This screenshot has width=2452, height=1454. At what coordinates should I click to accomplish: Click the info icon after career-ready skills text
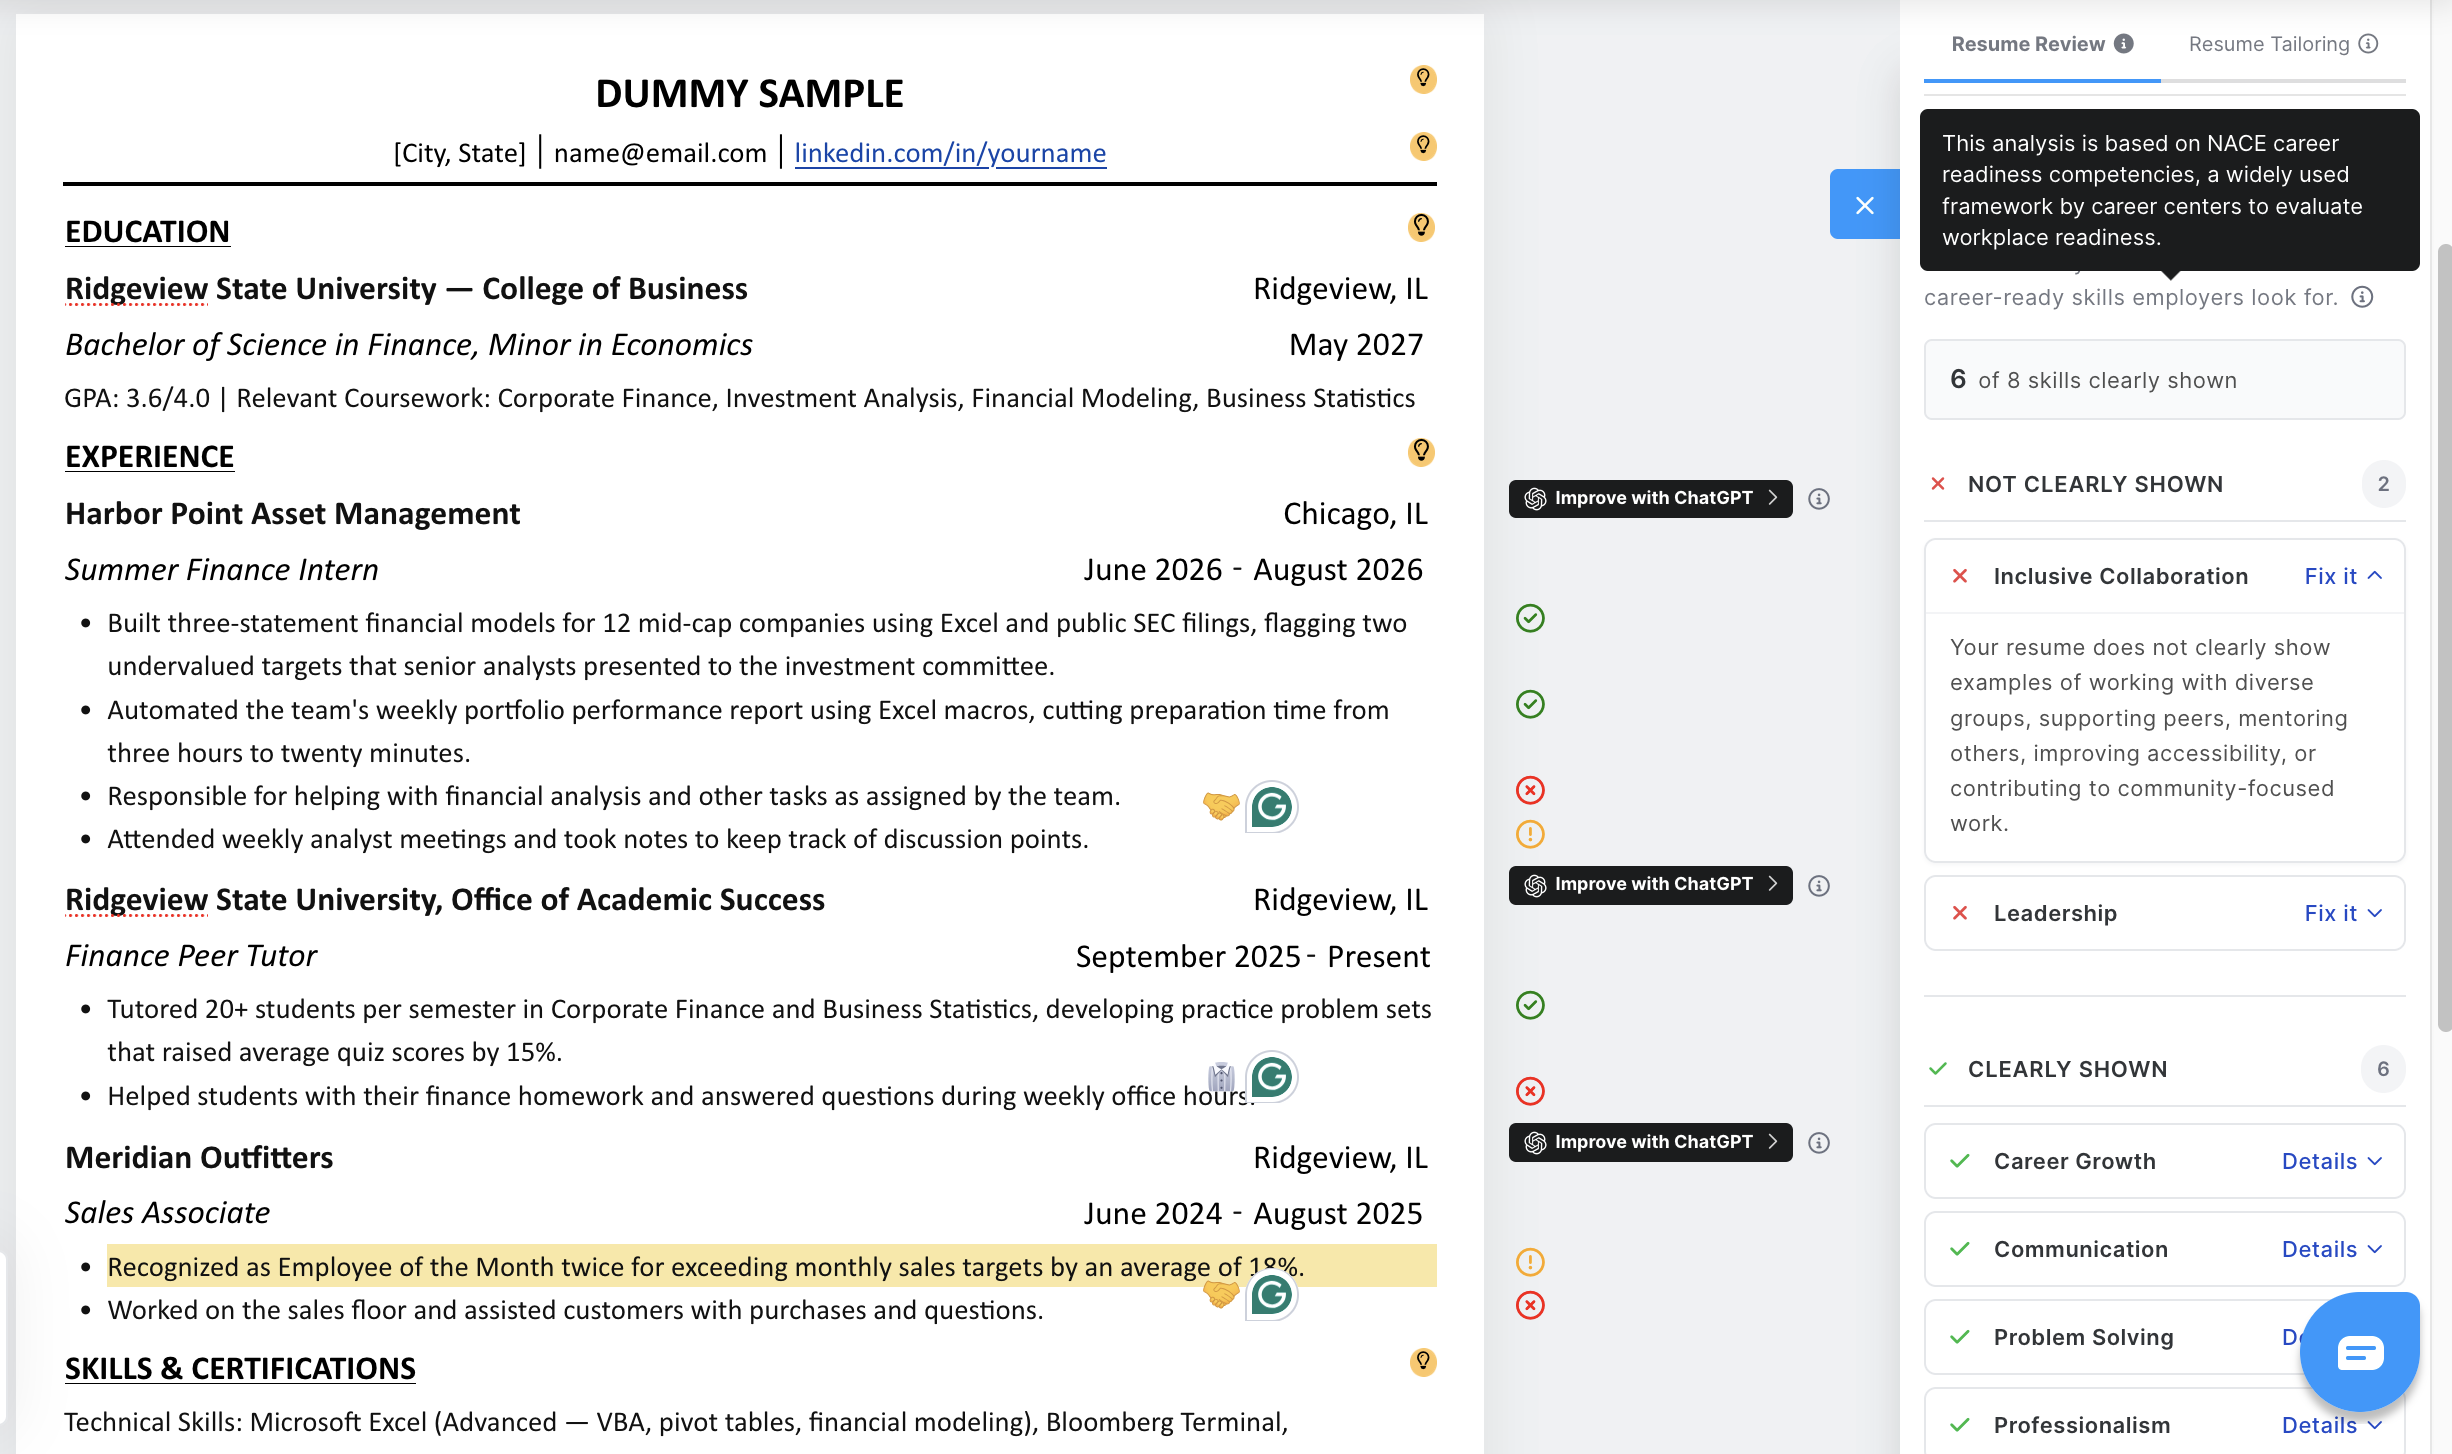point(2362,297)
